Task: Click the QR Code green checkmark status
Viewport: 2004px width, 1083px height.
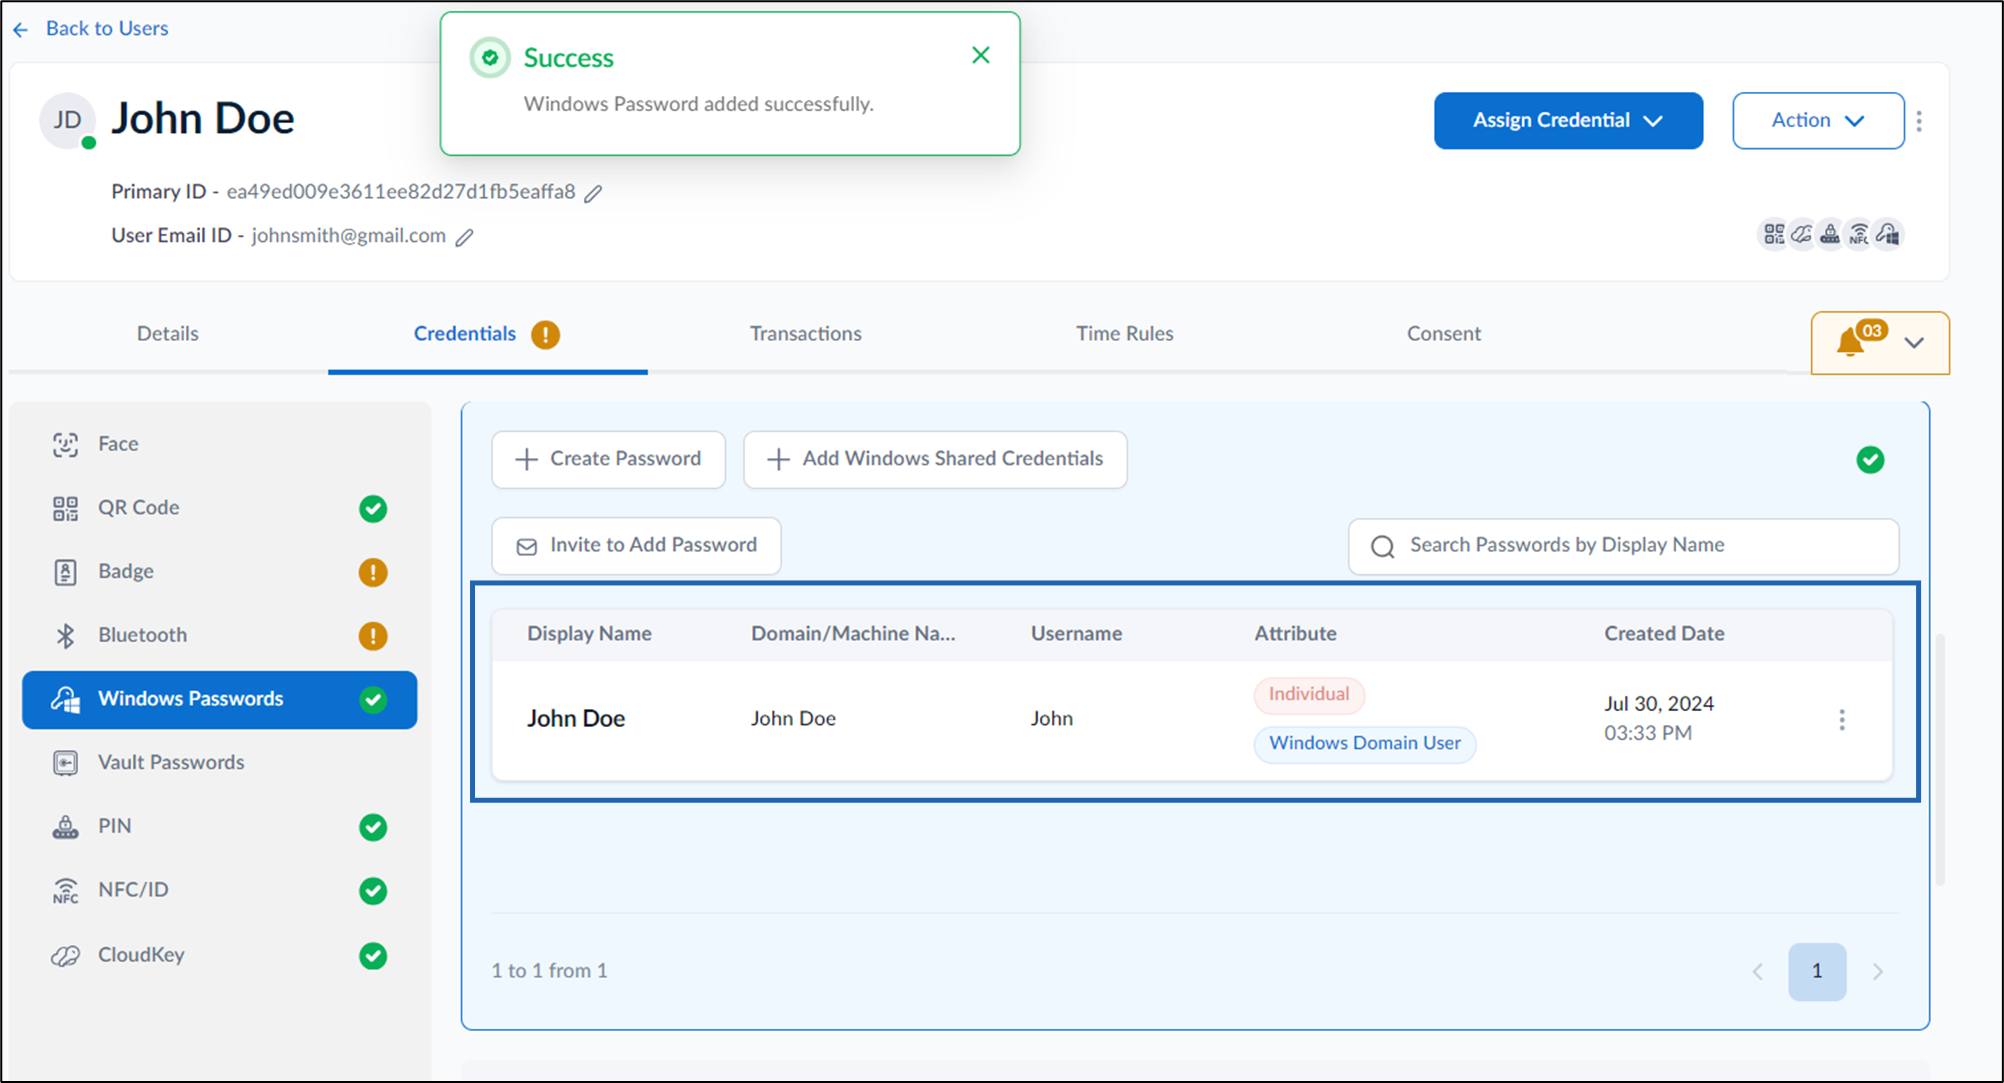Action: tap(373, 509)
